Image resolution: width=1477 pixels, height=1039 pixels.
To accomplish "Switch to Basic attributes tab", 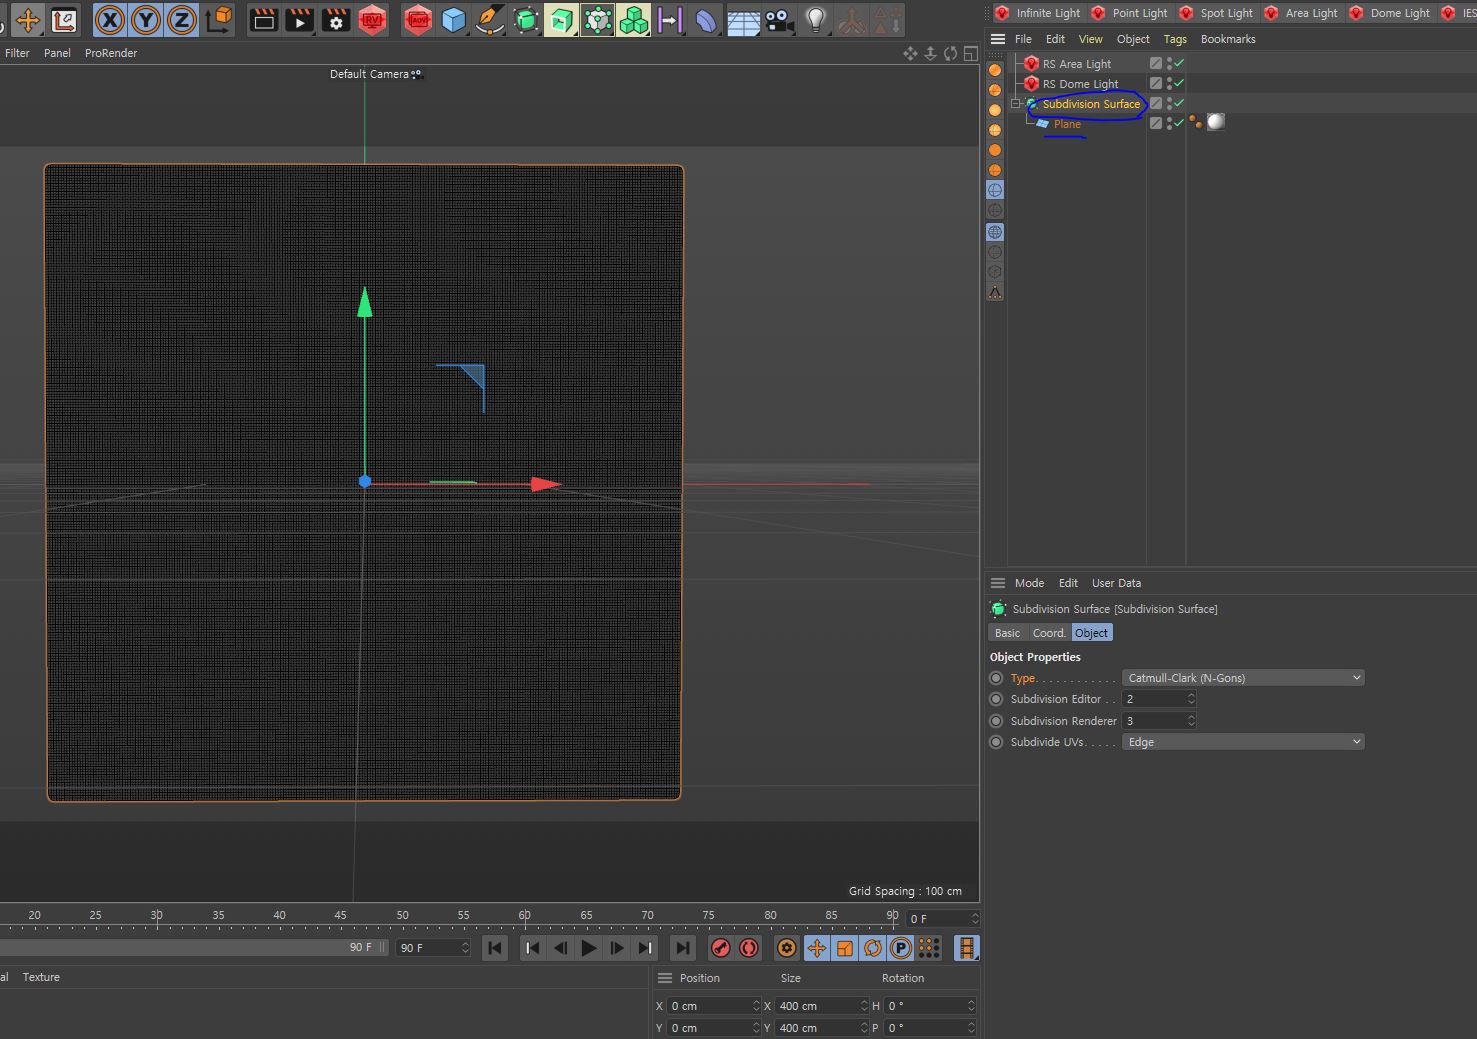I will click(x=1008, y=633).
